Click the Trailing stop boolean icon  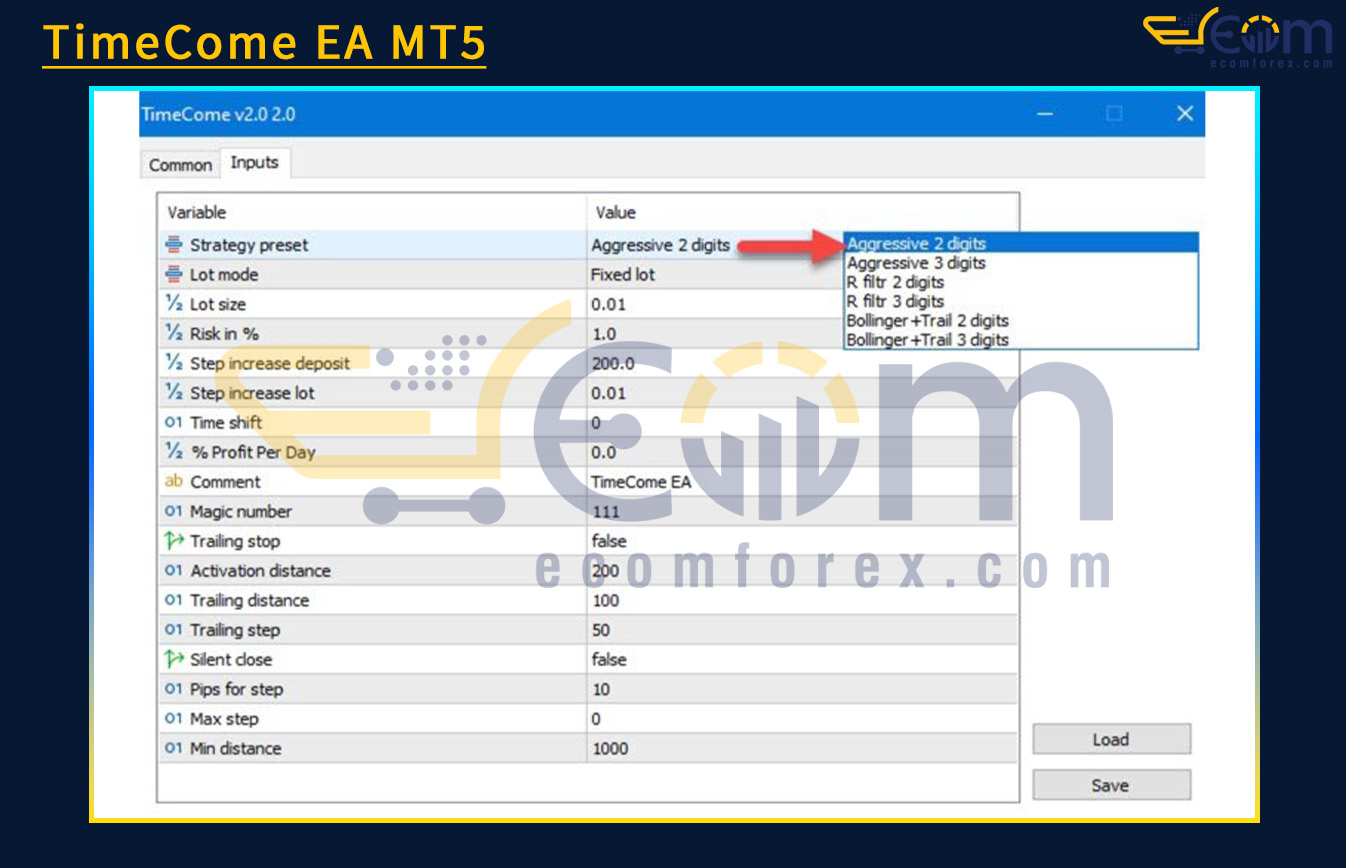pyautogui.click(x=174, y=541)
